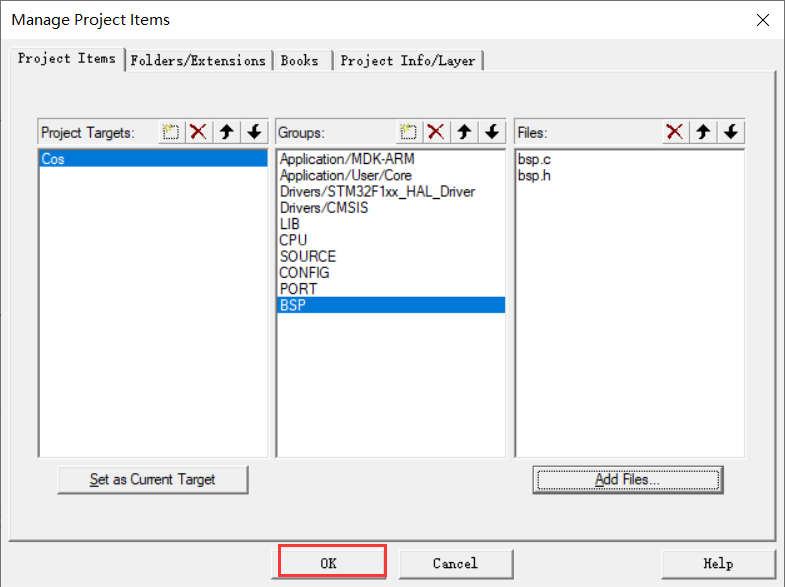Select the BSP group

(x=390, y=305)
